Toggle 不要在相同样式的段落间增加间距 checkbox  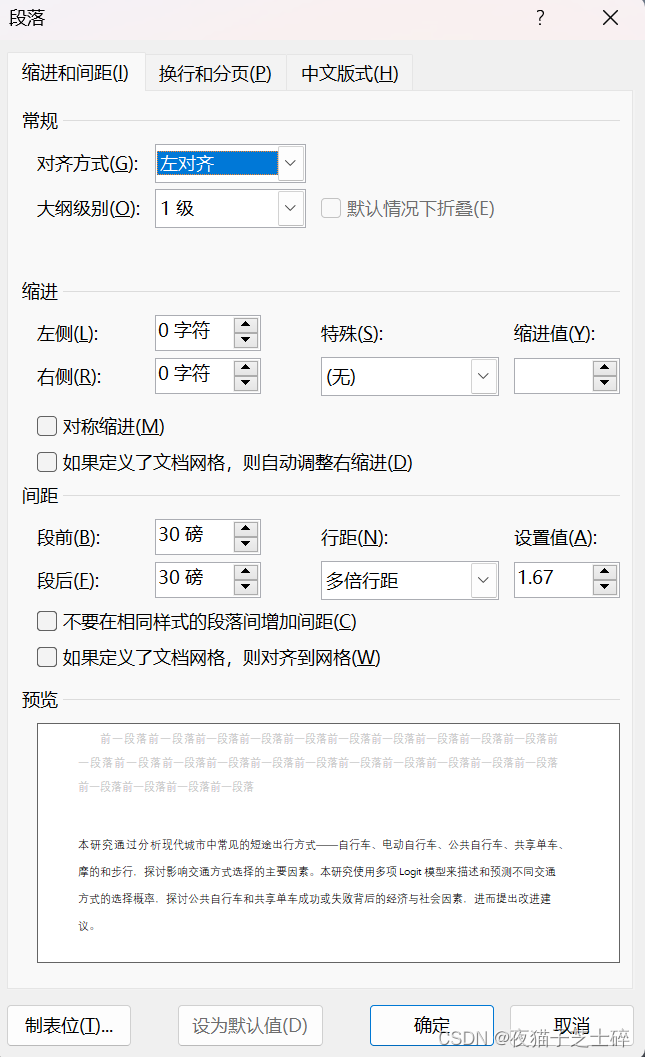pos(47,621)
